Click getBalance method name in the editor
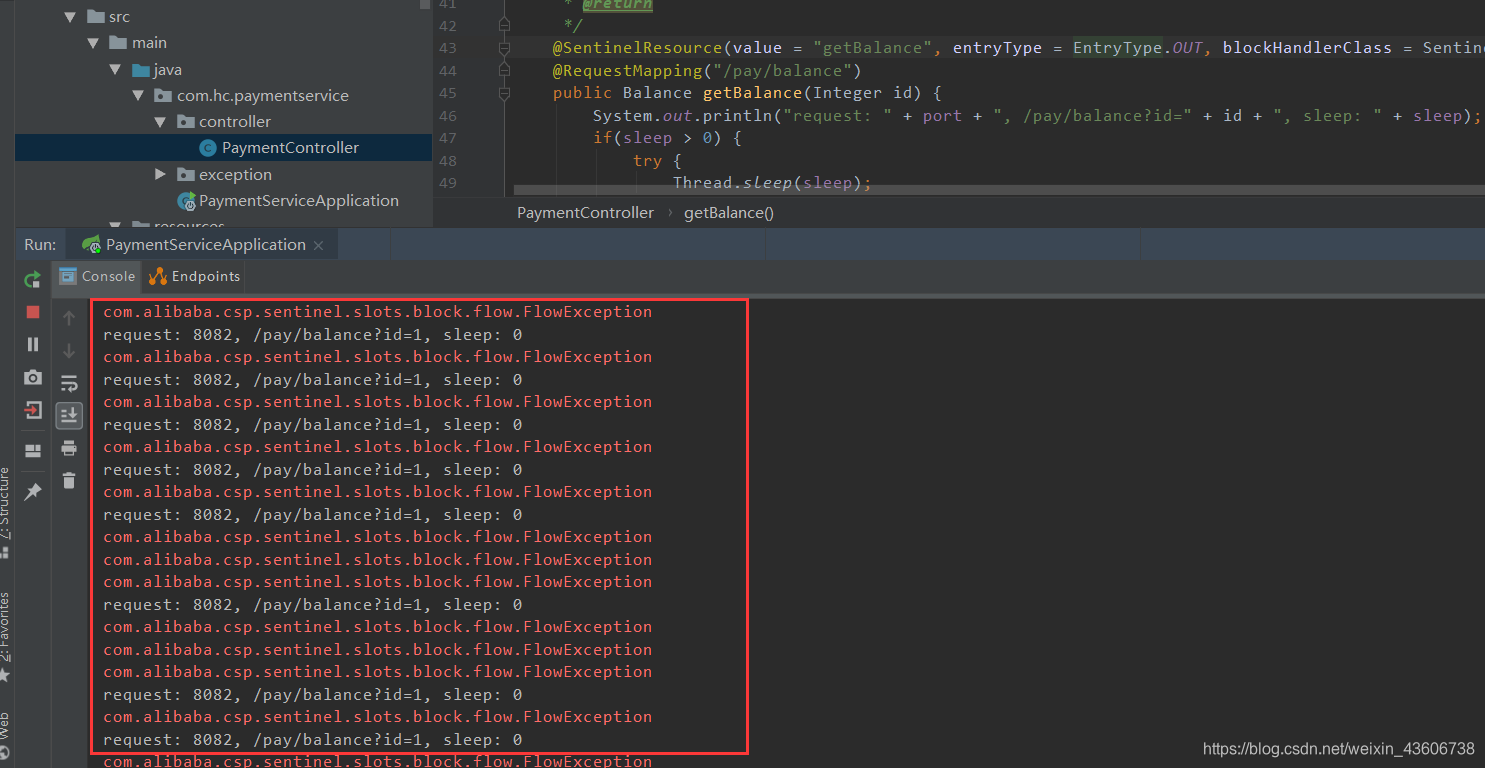This screenshot has width=1485, height=768. tap(753, 93)
